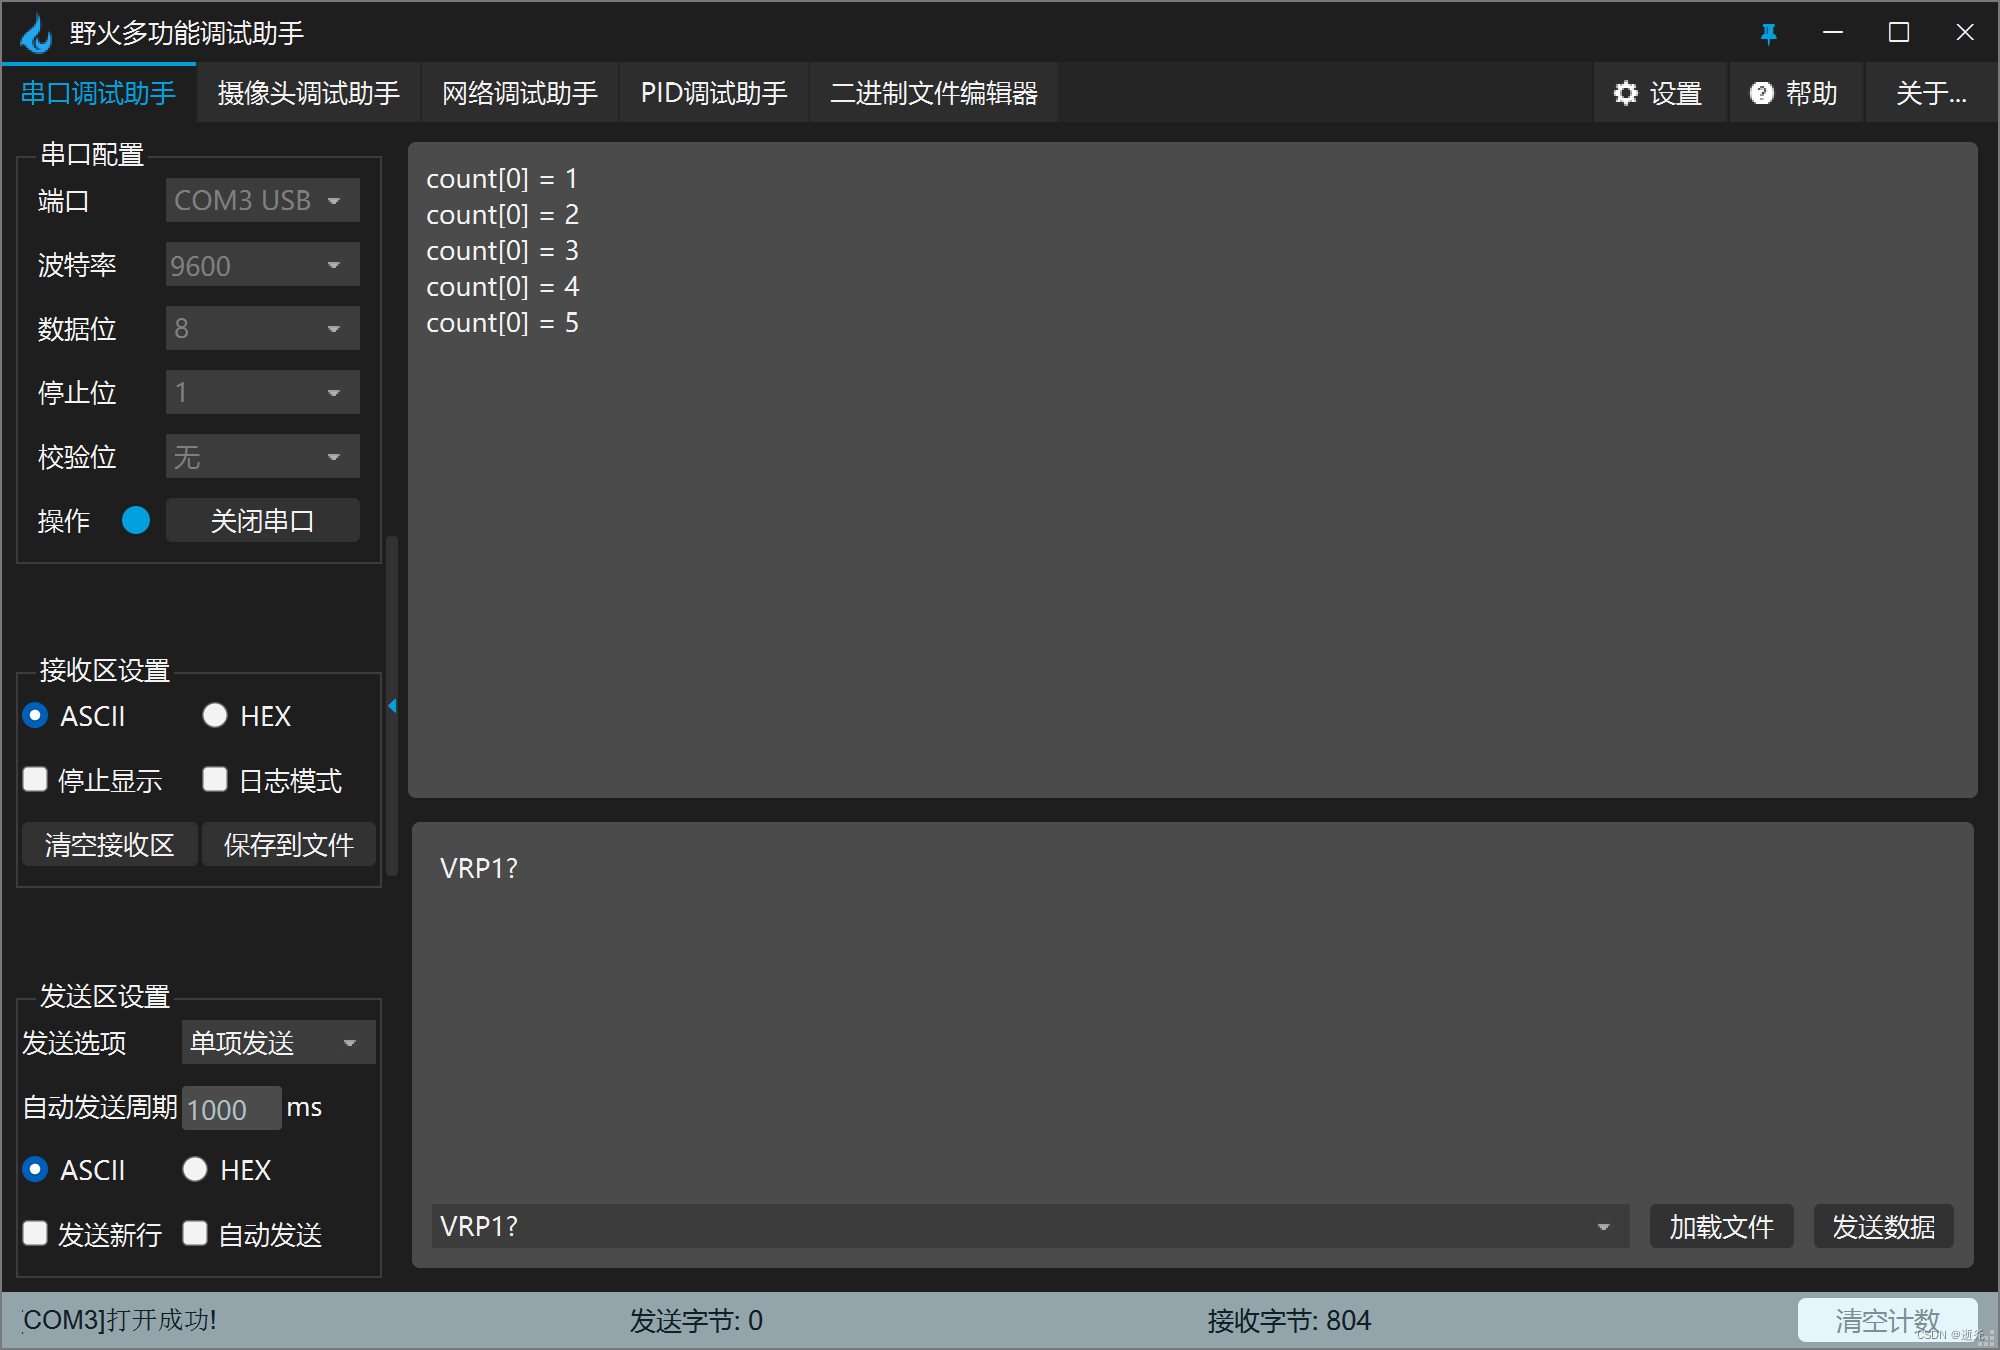Enable 停止显示 checkbox

[x=35, y=780]
